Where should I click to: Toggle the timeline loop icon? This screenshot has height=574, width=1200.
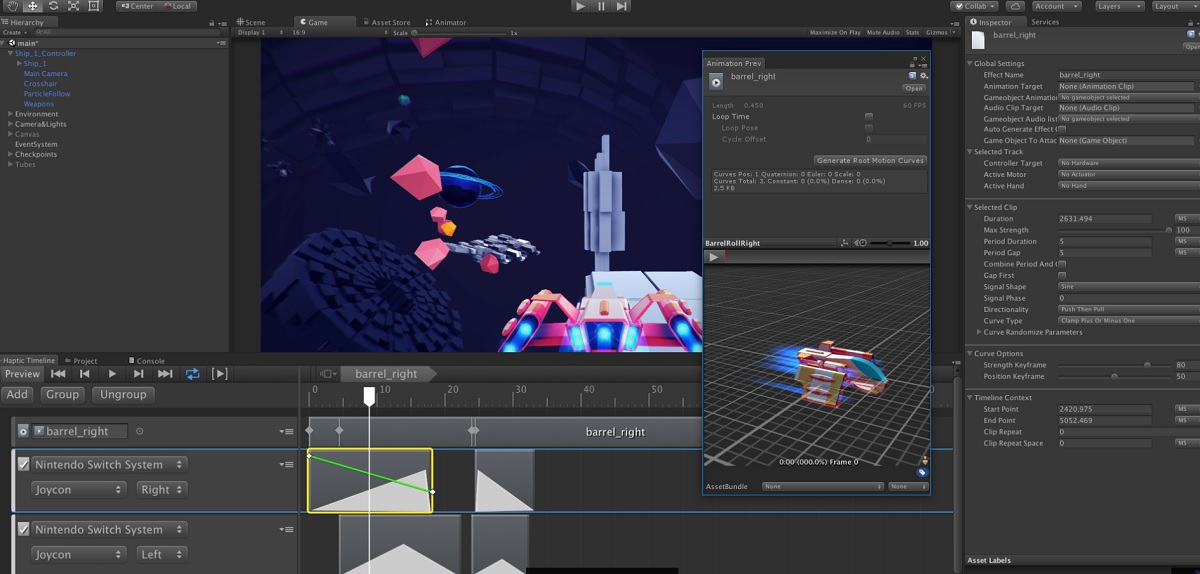pyautogui.click(x=192, y=374)
